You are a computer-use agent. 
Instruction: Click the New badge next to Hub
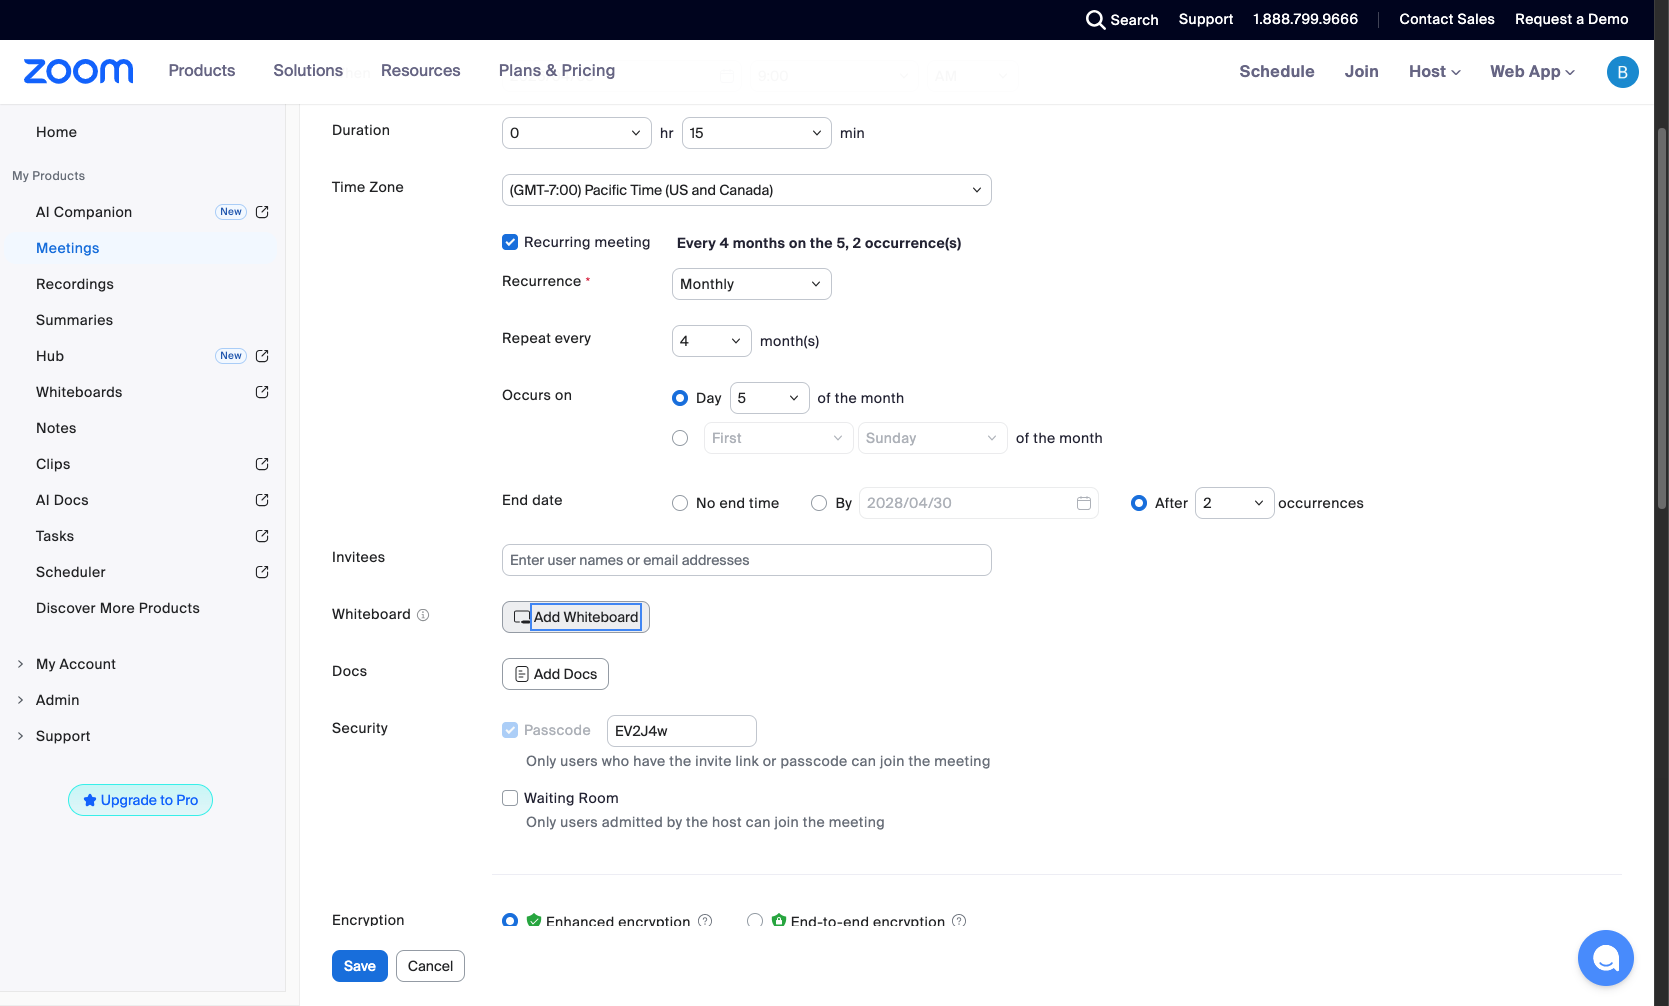231,356
